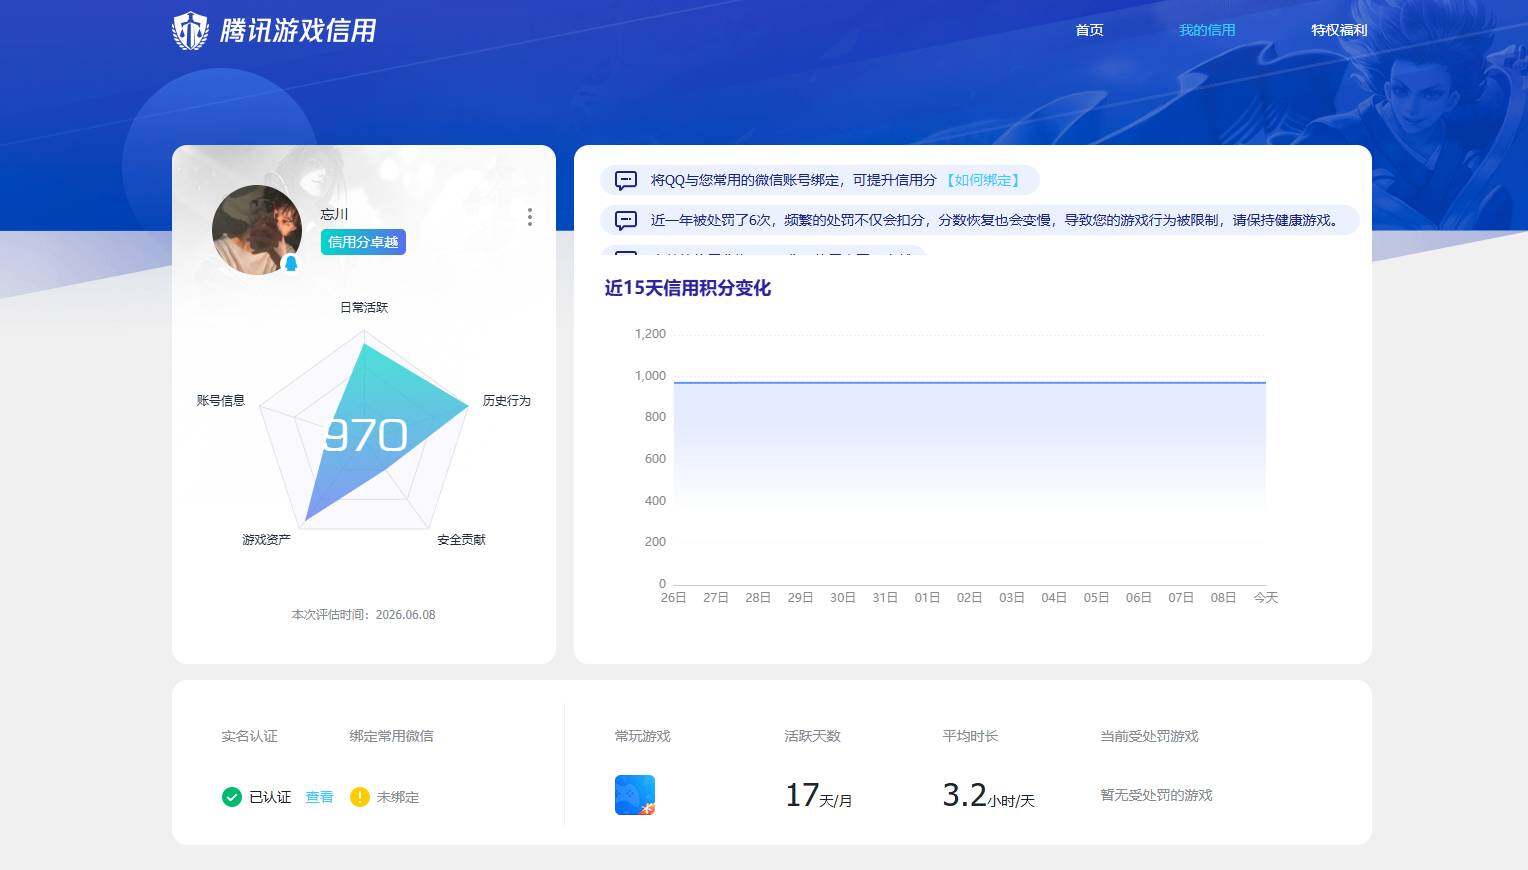The width and height of the screenshot is (1528, 870).
Task: Click the 本次评估时间 2026.06.08 text
Action: tap(363, 615)
